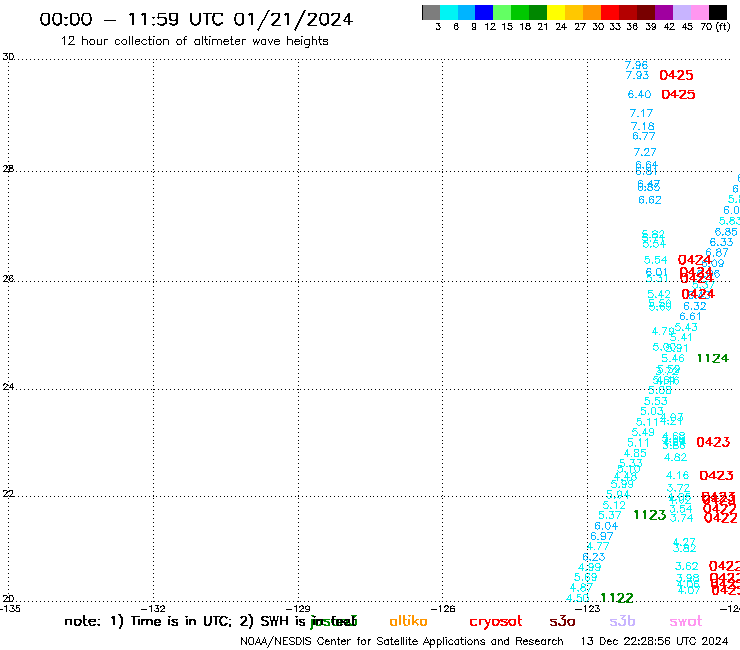The height and width of the screenshot is (650, 740).
Task: Click the green '1122' time label
Action: tap(617, 598)
